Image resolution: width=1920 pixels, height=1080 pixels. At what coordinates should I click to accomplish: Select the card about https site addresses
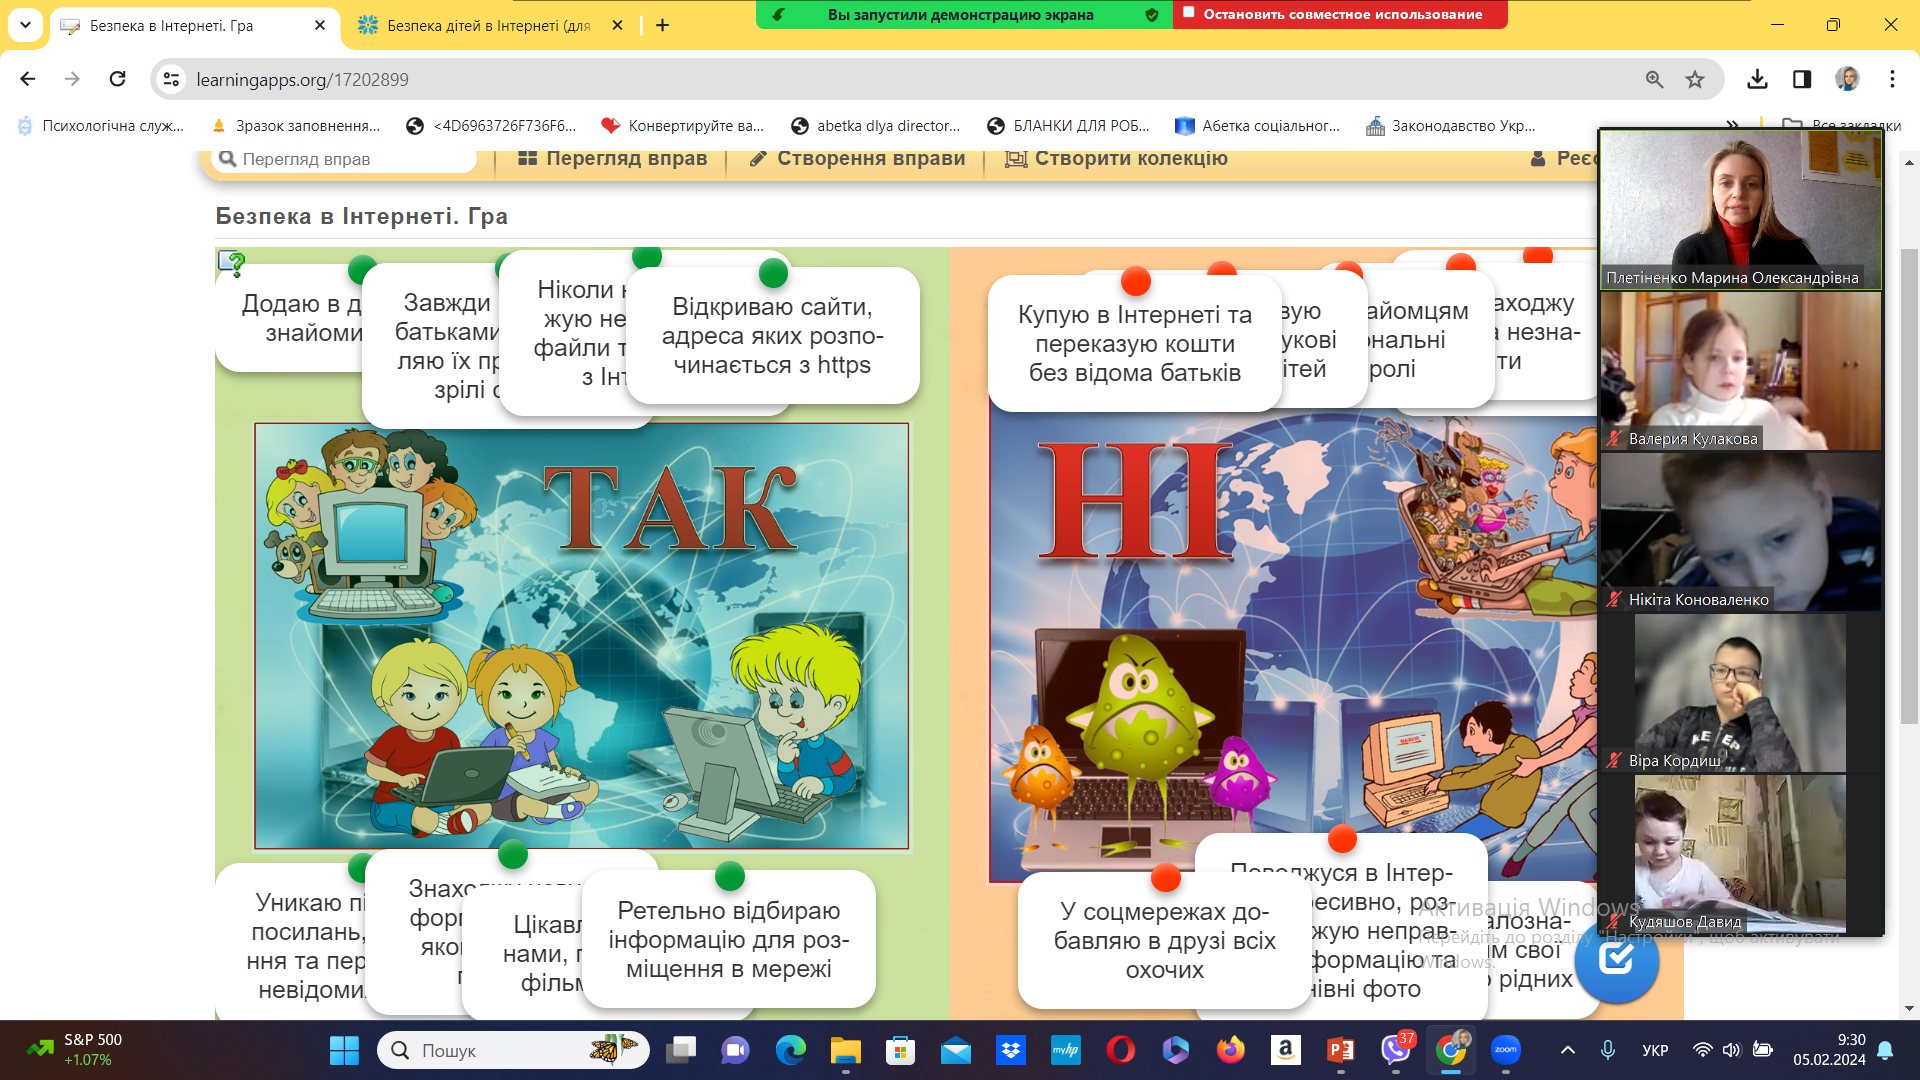[772, 335]
